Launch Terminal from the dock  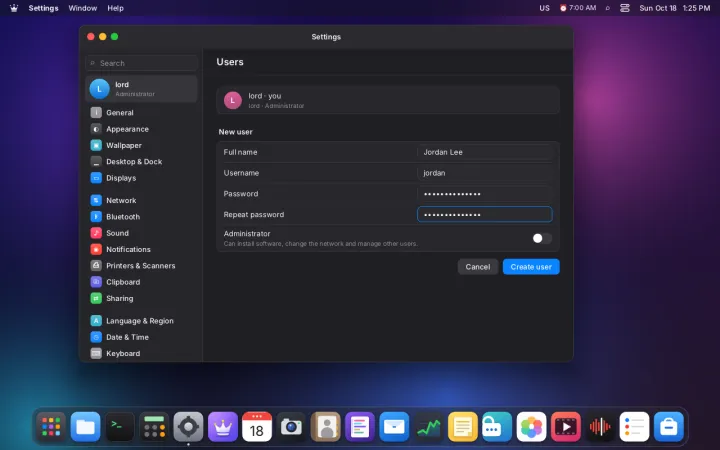point(120,427)
